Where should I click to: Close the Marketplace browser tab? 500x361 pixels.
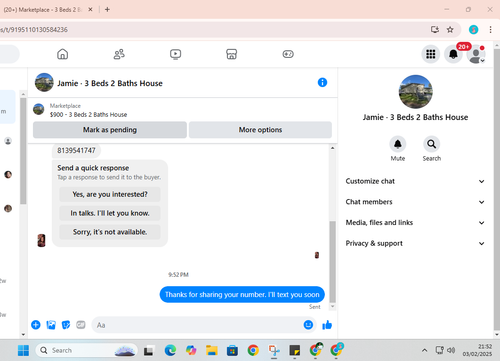(90, 10)
